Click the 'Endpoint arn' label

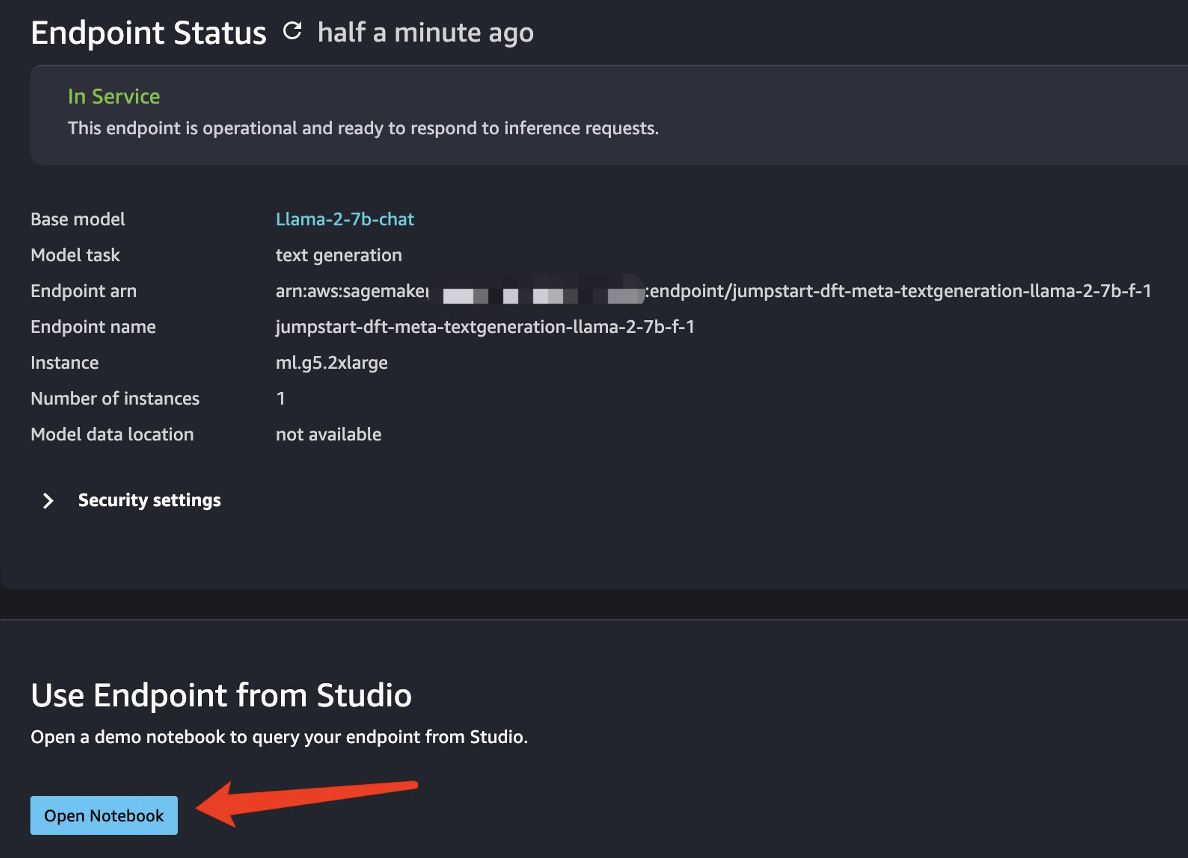[83, 291]
